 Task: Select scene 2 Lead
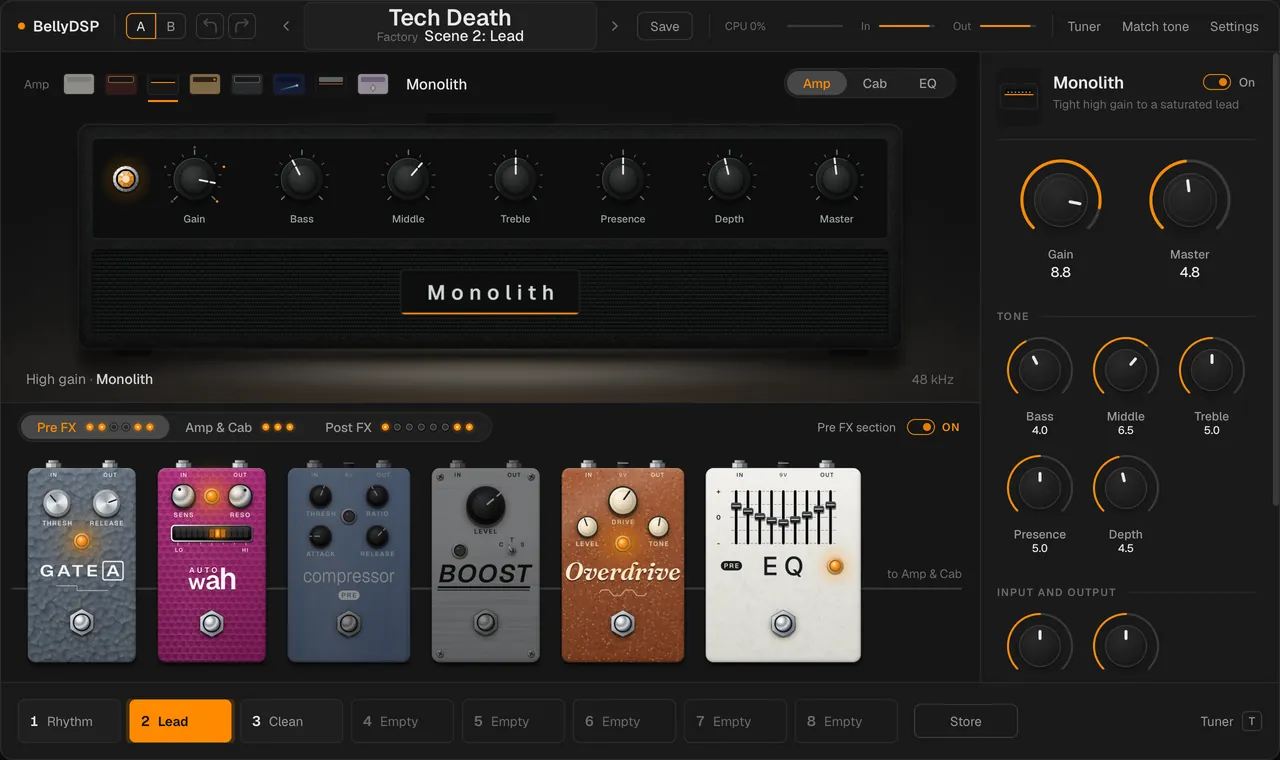[180, 721]
